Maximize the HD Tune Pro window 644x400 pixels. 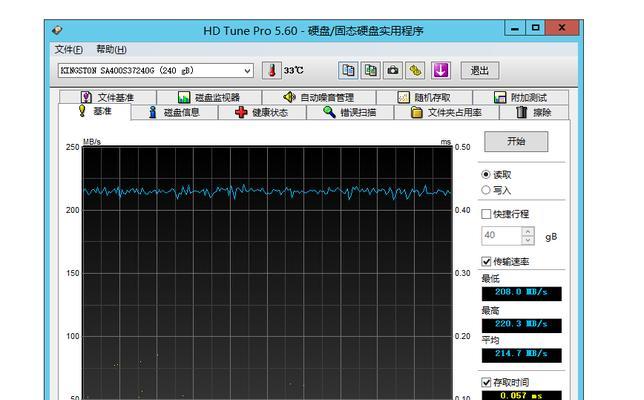coord(535,28)
